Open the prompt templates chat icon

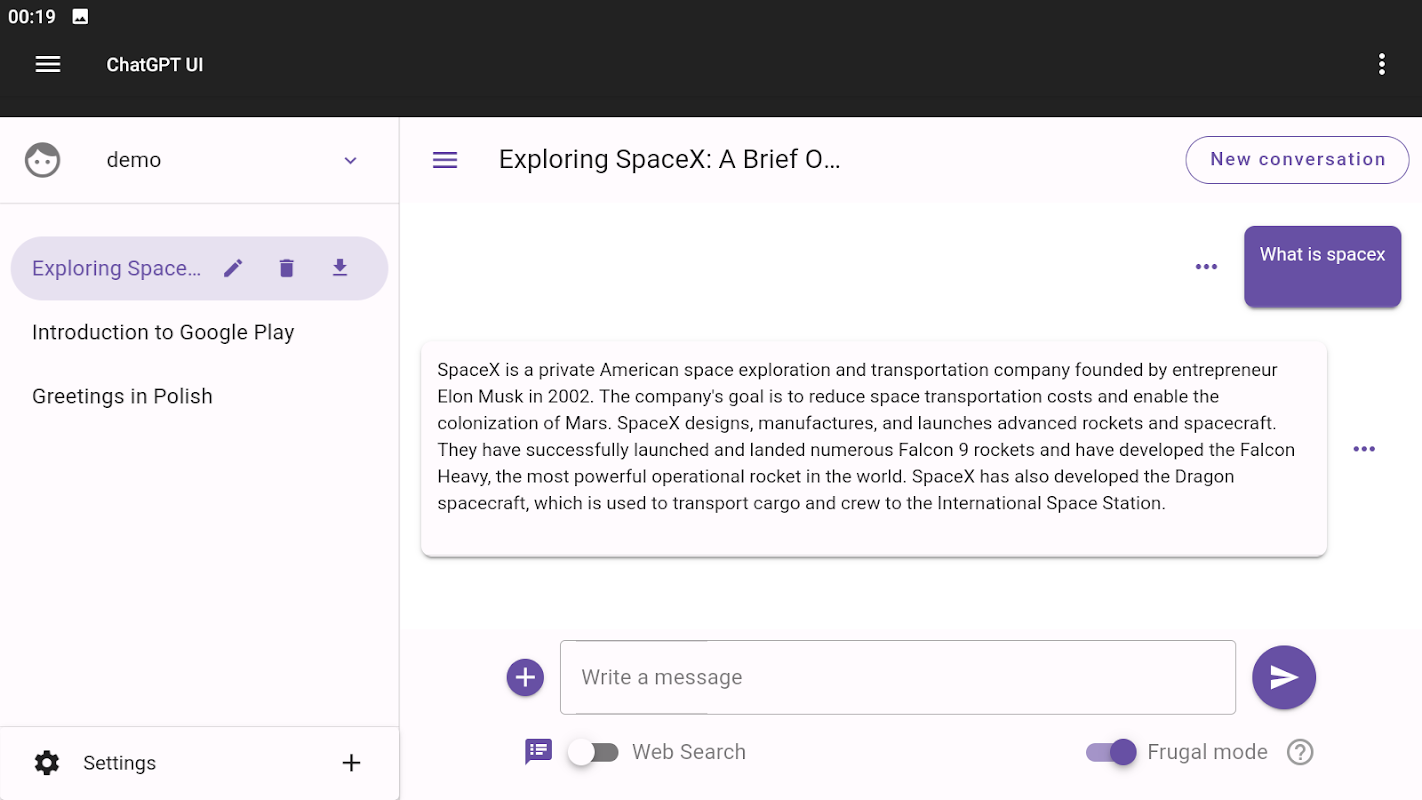point(538,752)
